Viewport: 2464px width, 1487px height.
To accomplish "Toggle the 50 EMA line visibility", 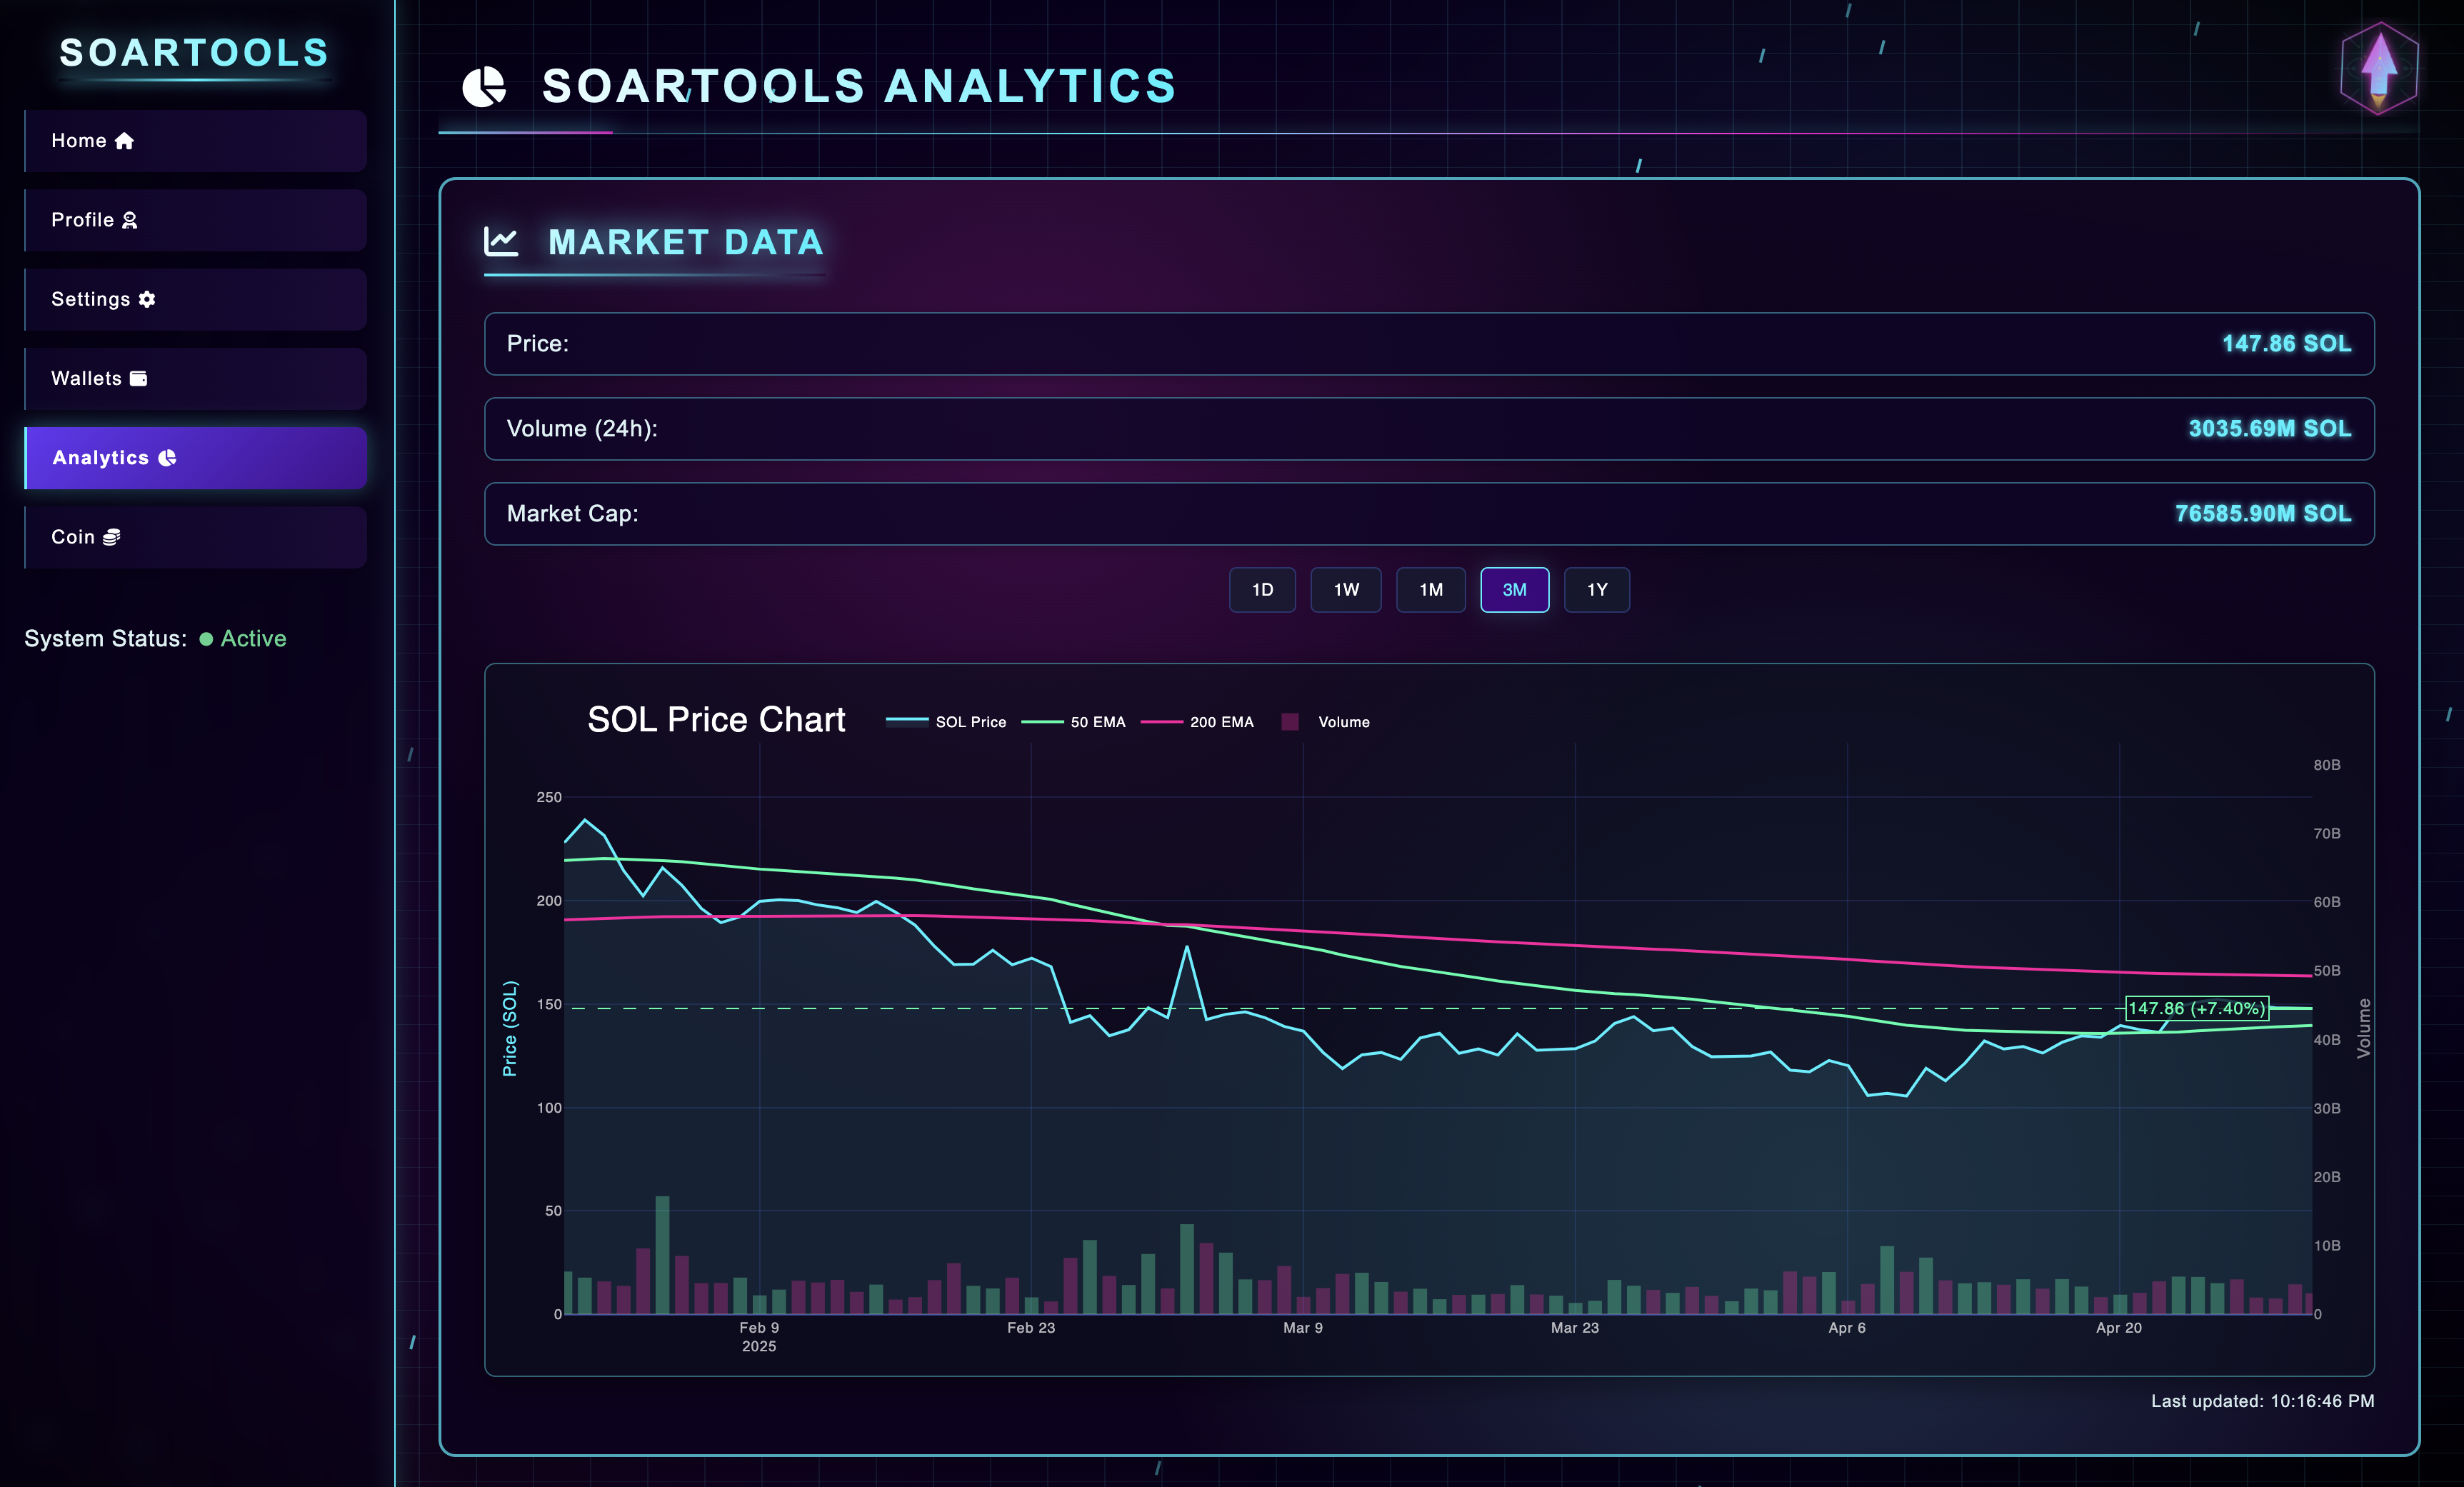I will click(x=1076, y=721).
